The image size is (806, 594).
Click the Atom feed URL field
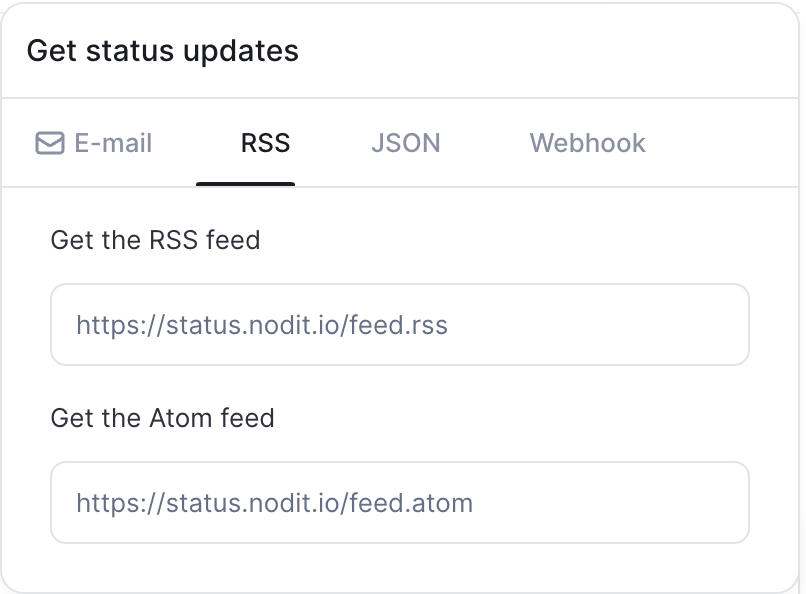(x=400, y=503)
